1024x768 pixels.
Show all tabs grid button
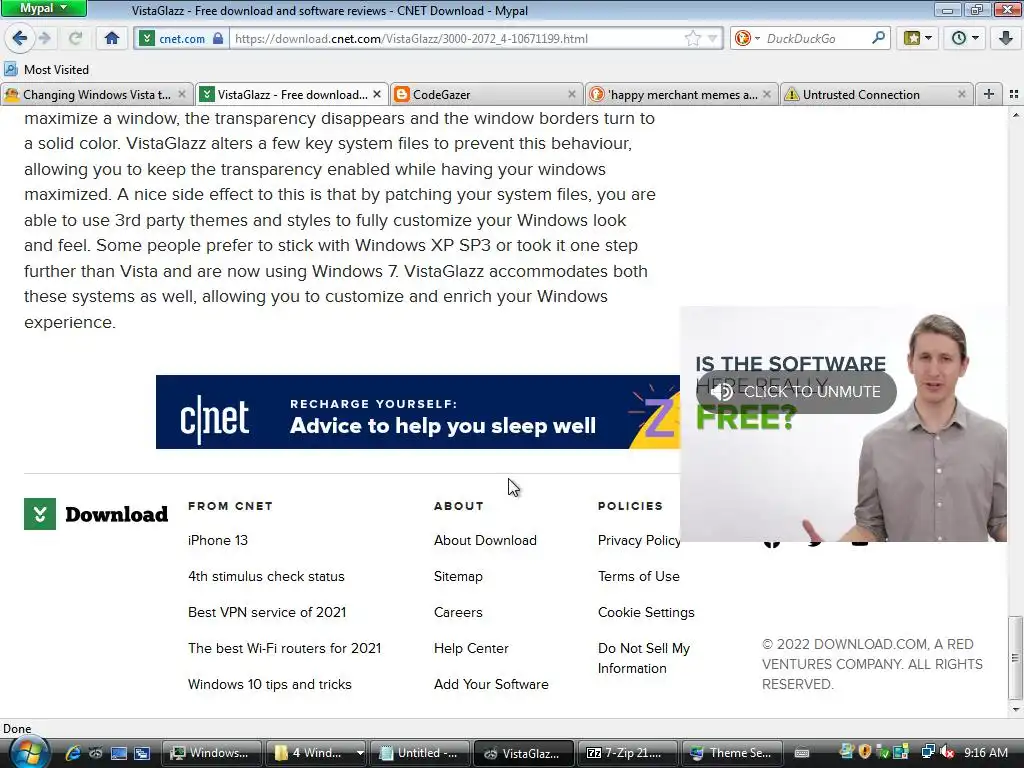tap(1014, 95)
